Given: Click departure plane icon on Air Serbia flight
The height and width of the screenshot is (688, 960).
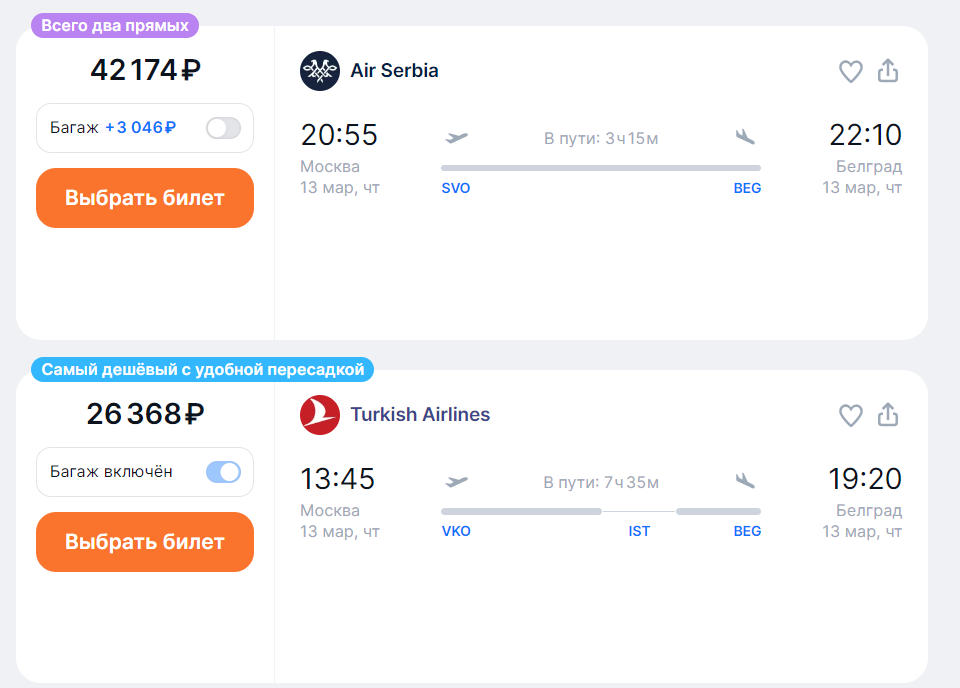Looking at the screenshot, I should tap(457, 137).
